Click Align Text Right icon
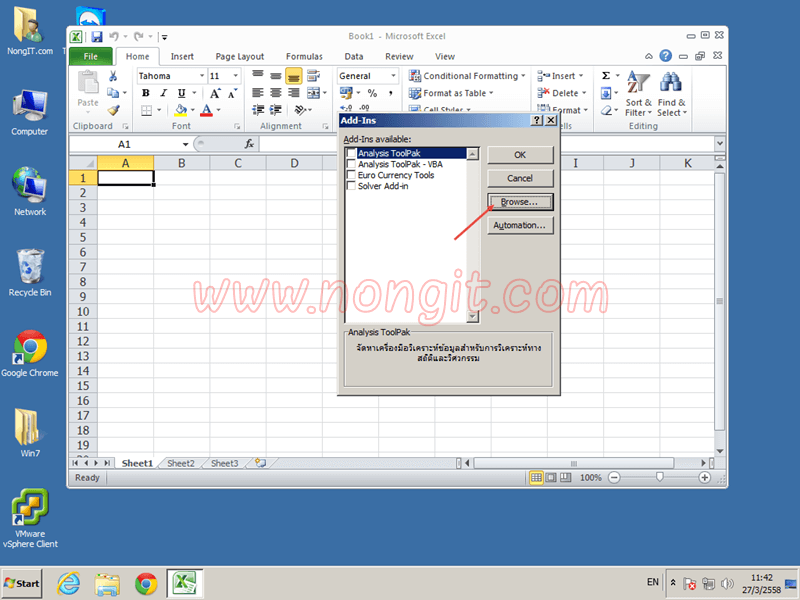This screenshot has height=600, width=800. point(294,93)
